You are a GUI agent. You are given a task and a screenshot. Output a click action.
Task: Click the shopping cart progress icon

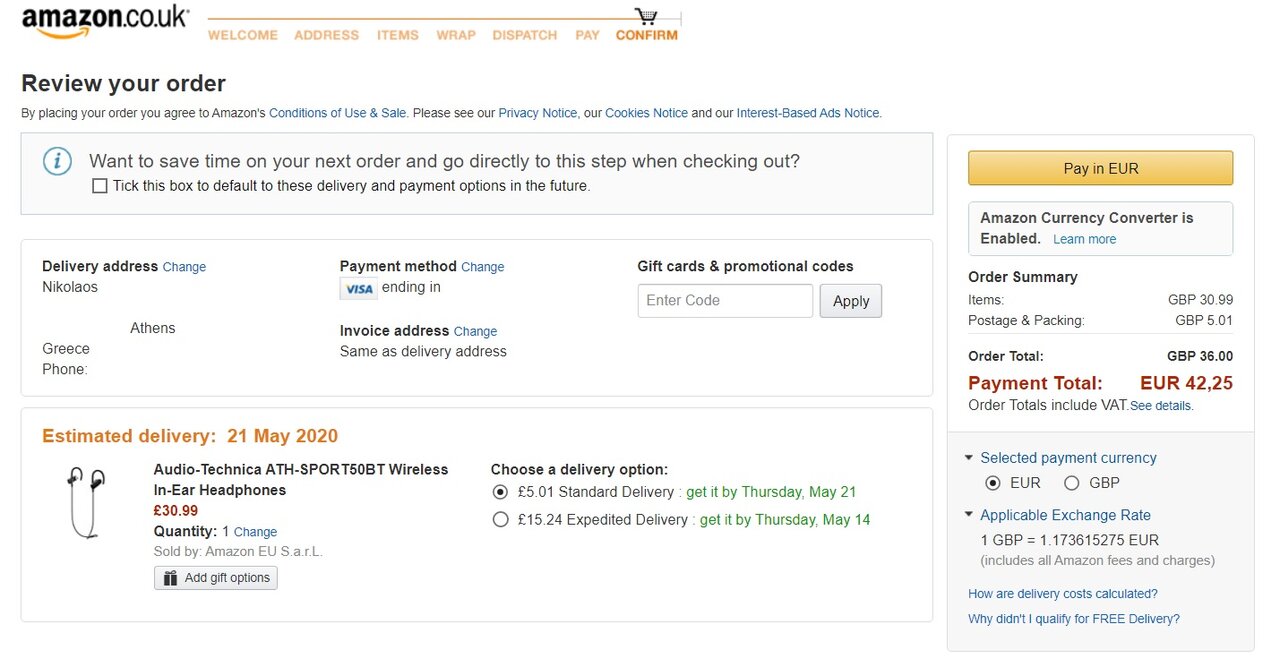click(x=646, y=17)
